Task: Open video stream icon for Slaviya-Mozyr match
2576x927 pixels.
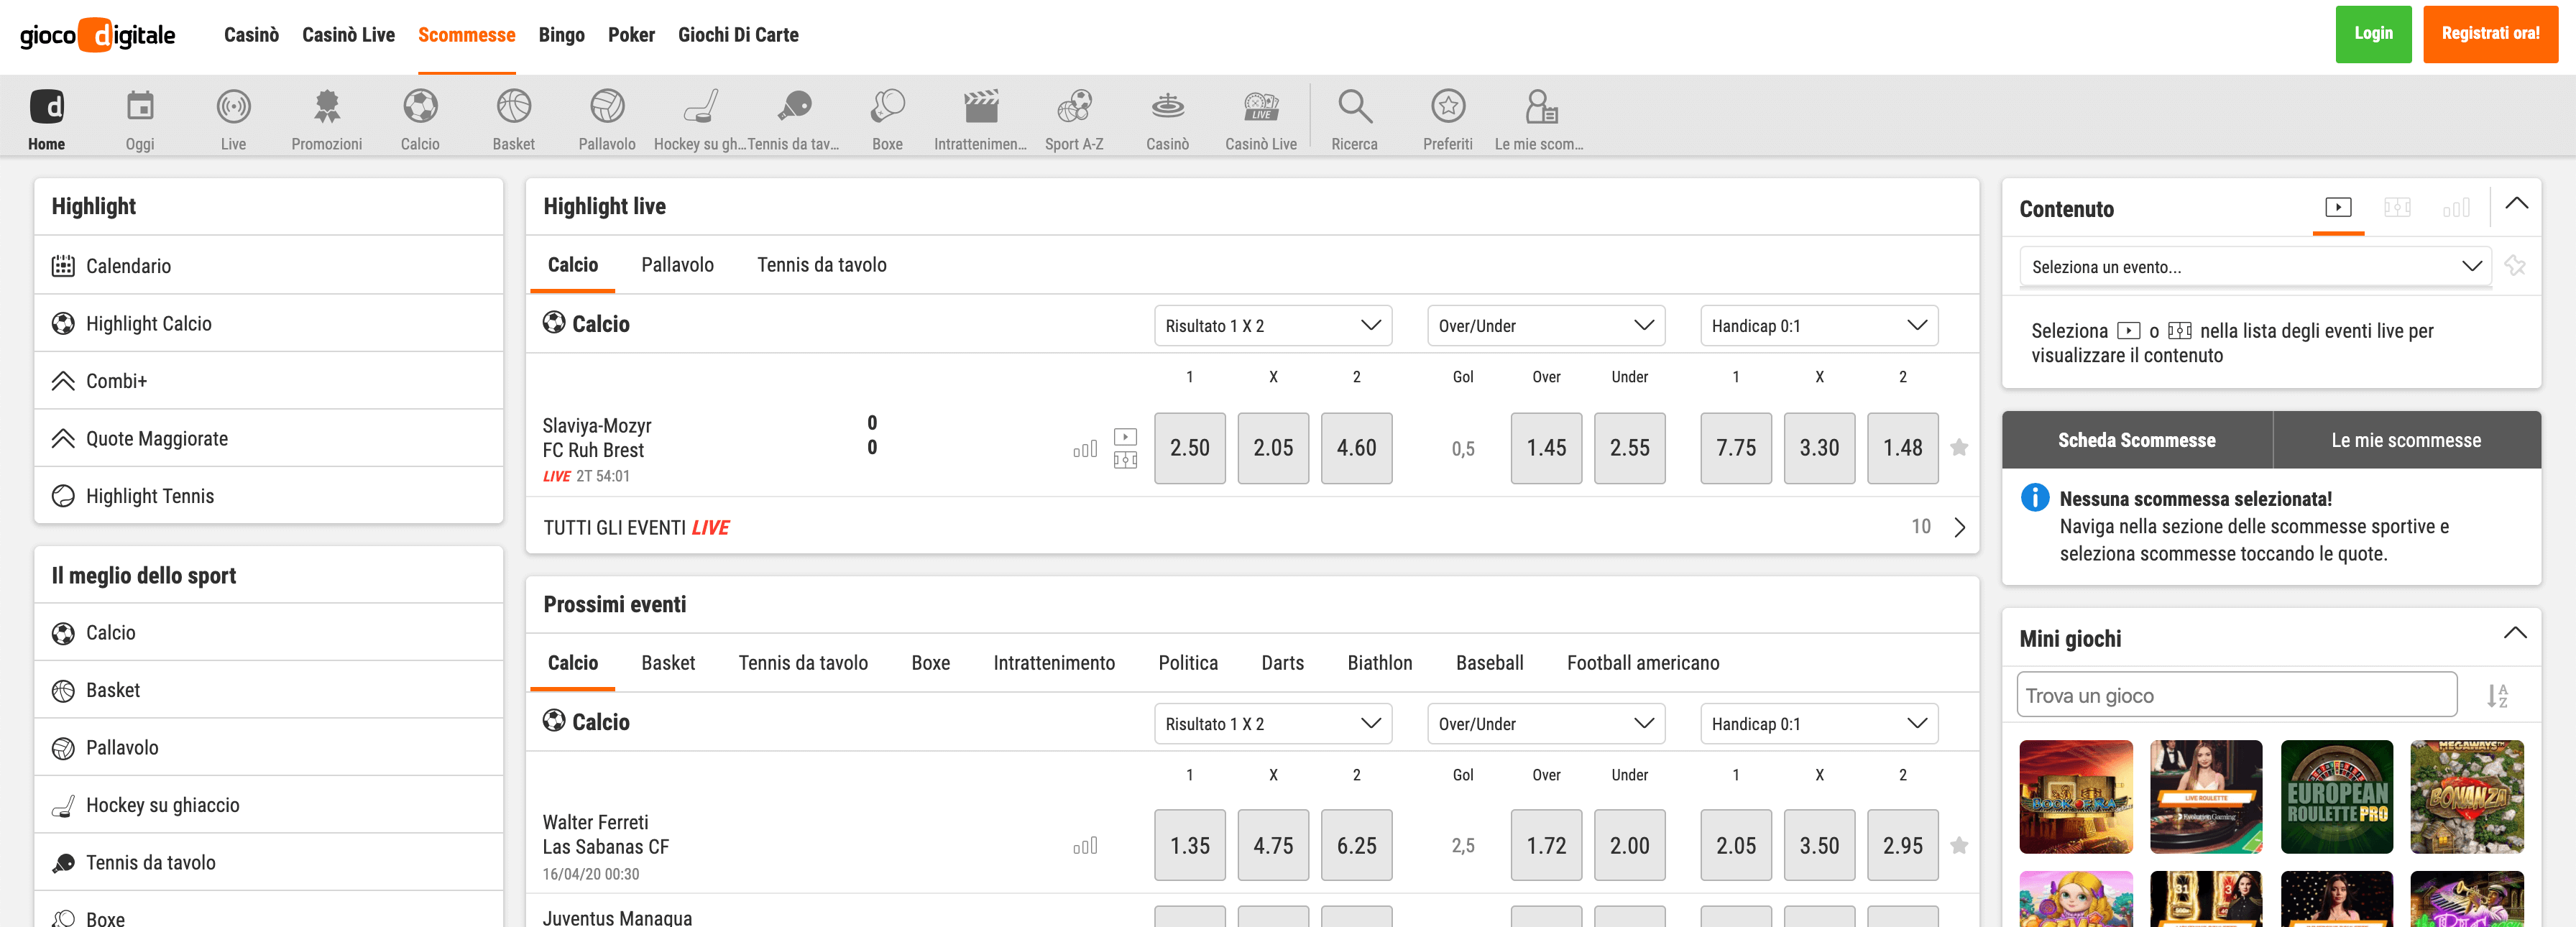Action: click(x=1125, y=437)
